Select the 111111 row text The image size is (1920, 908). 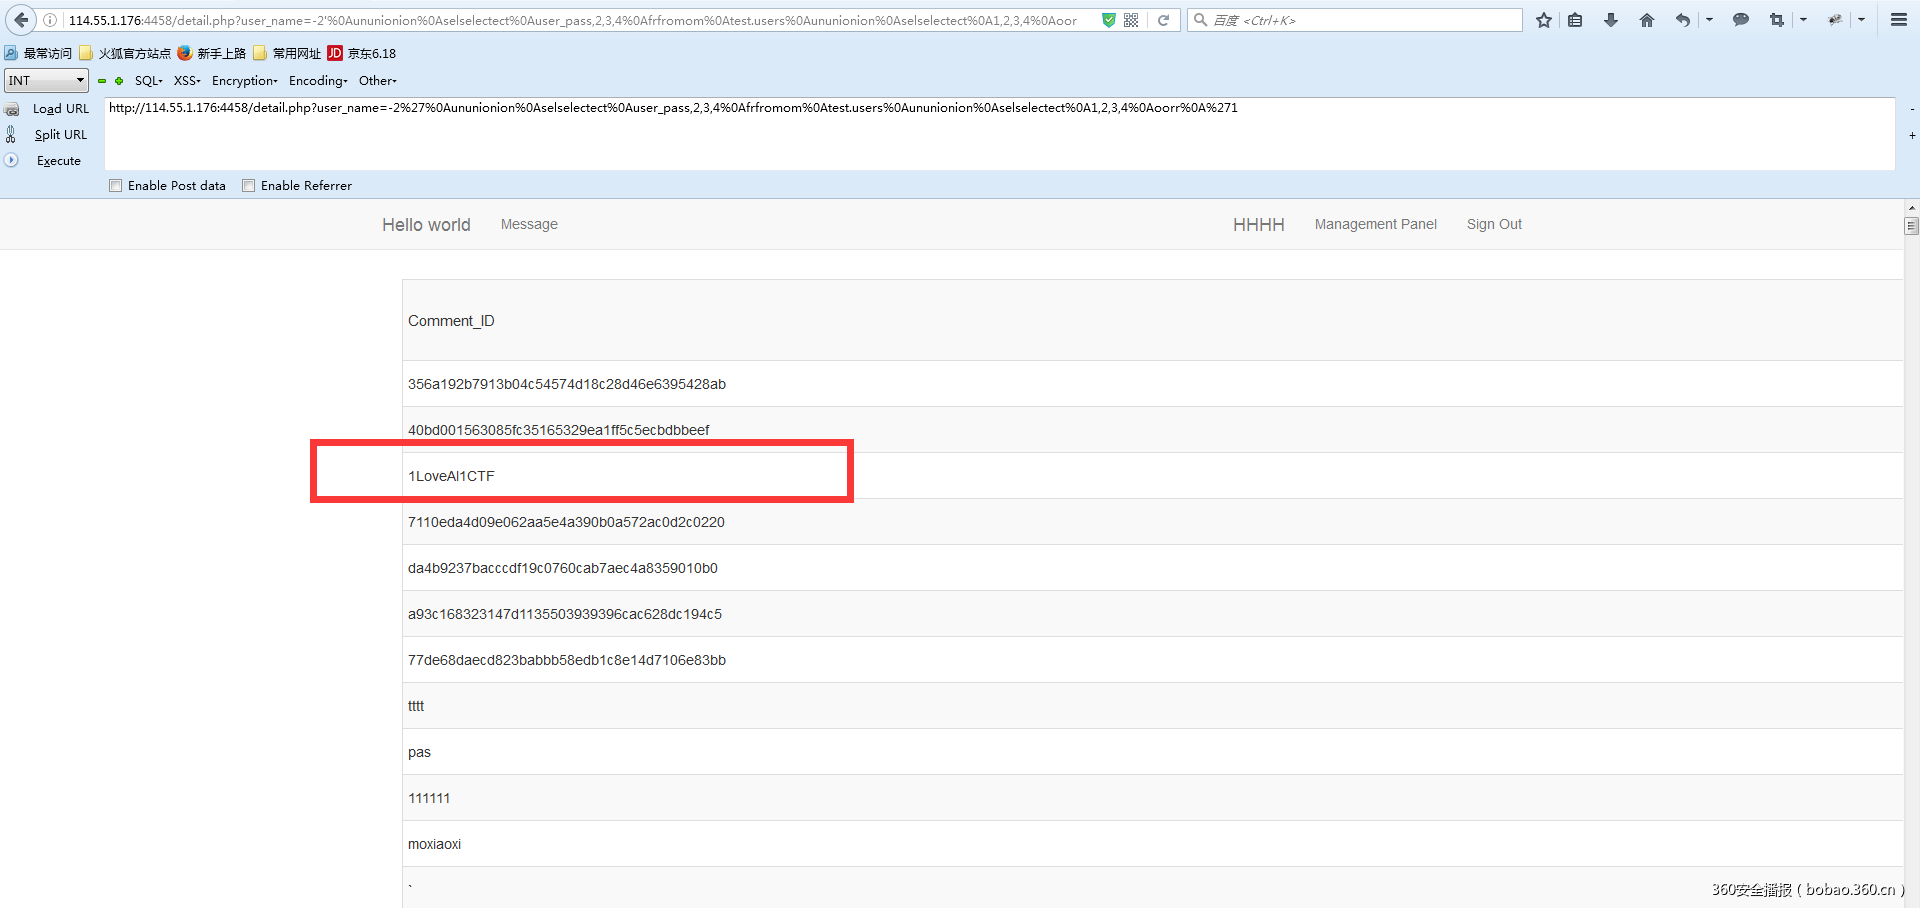click(x=429, y=798)
